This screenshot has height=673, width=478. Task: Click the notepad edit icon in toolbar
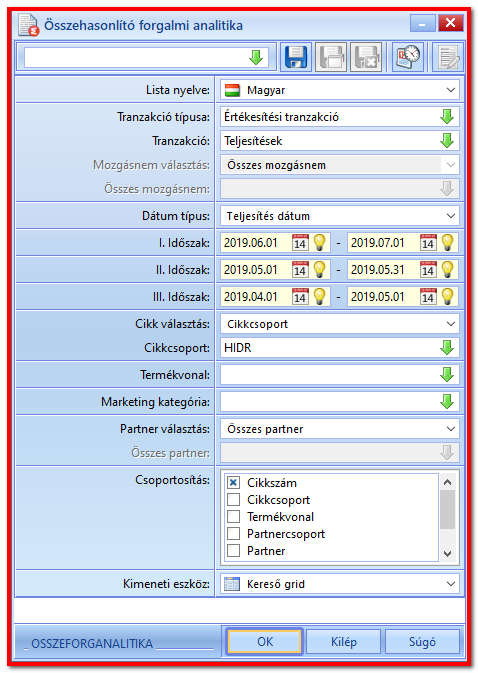tap(448, 57)
